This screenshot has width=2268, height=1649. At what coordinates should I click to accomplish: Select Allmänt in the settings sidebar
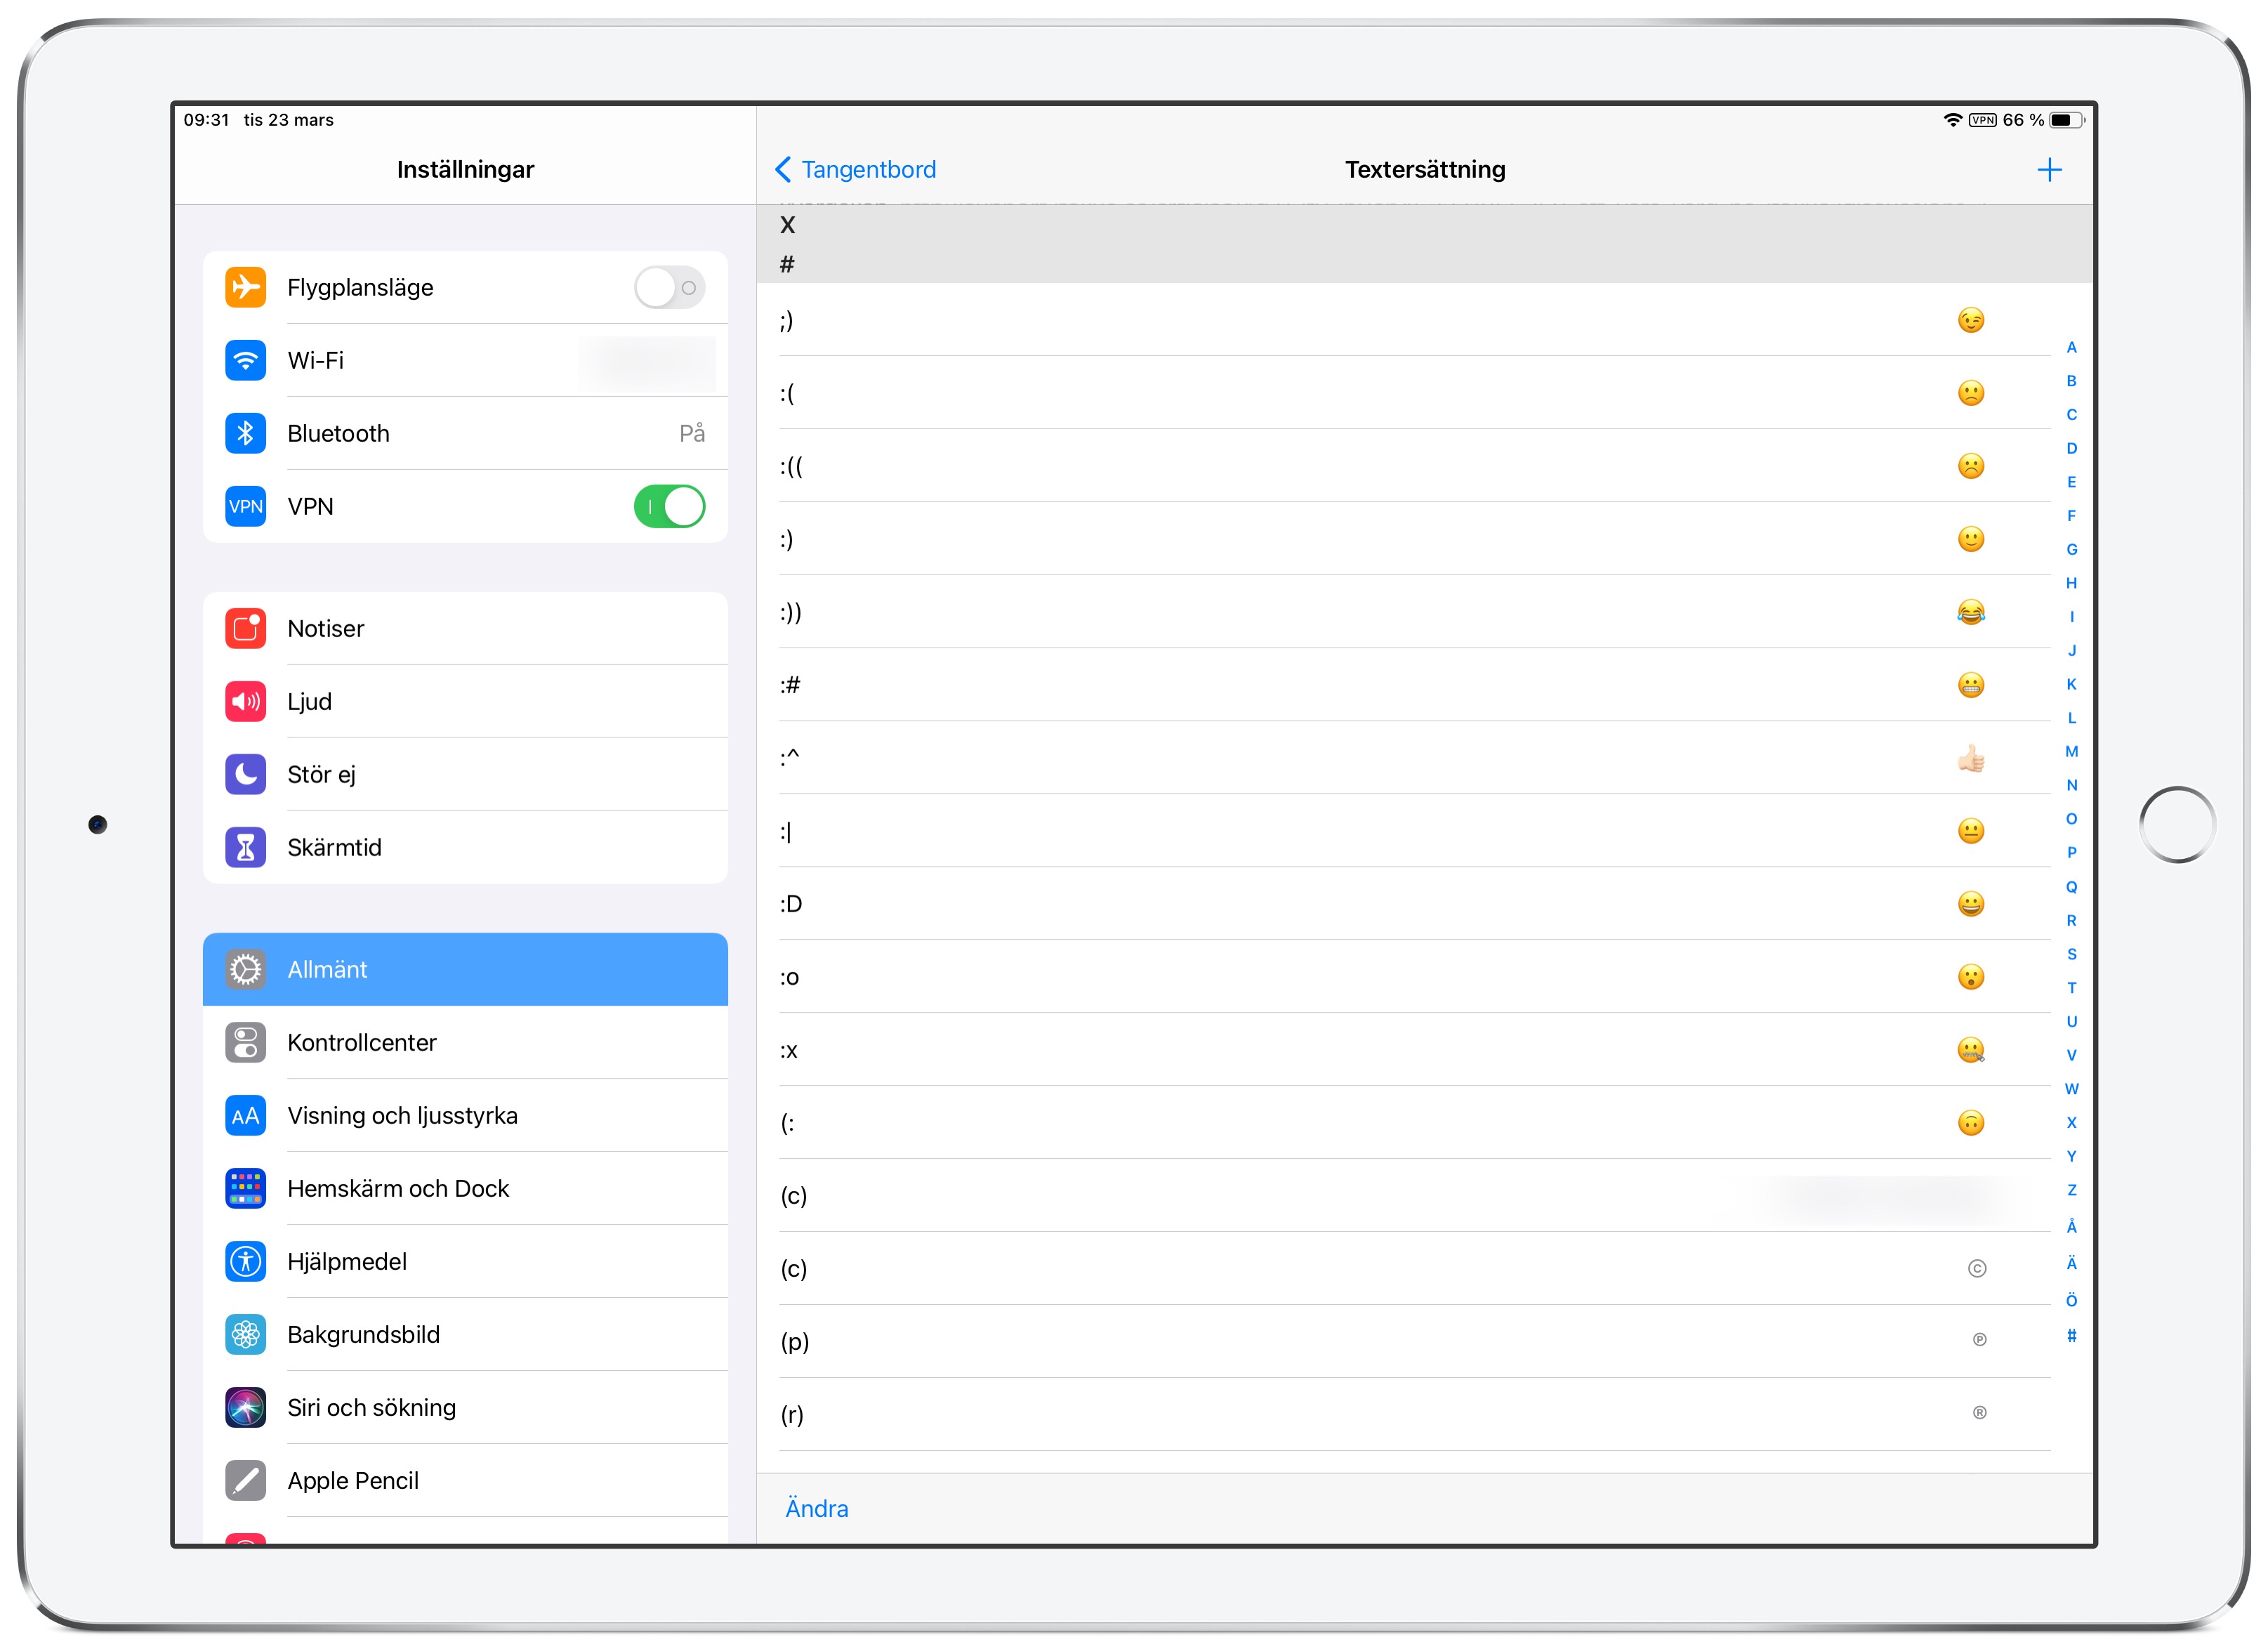pos(465,969)
